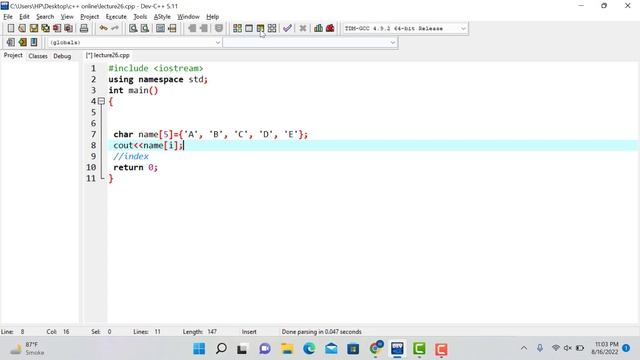The width and height of the screenshot is (640, 360).
Task: Click the 'Length: 147' status bar entry
Action: coord(200,332)
